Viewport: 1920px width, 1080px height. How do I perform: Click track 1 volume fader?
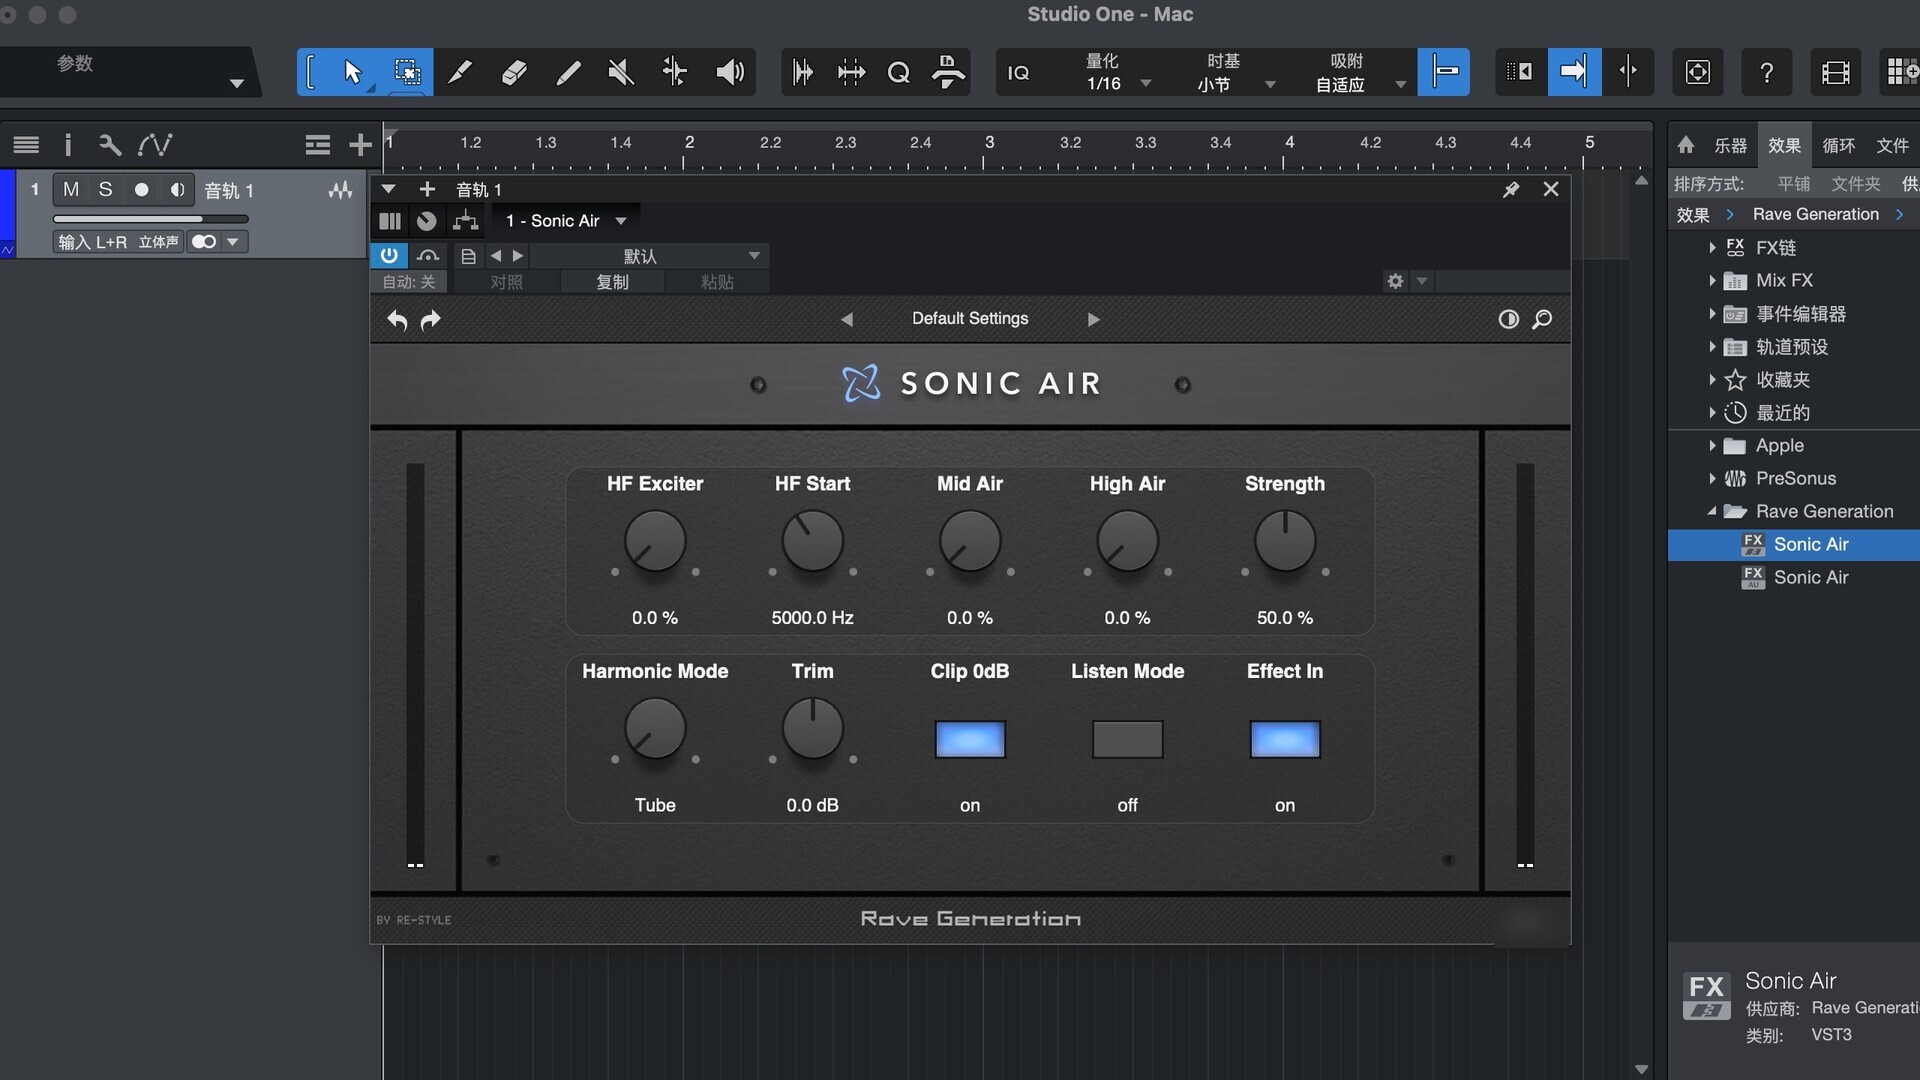click(151, 218)
